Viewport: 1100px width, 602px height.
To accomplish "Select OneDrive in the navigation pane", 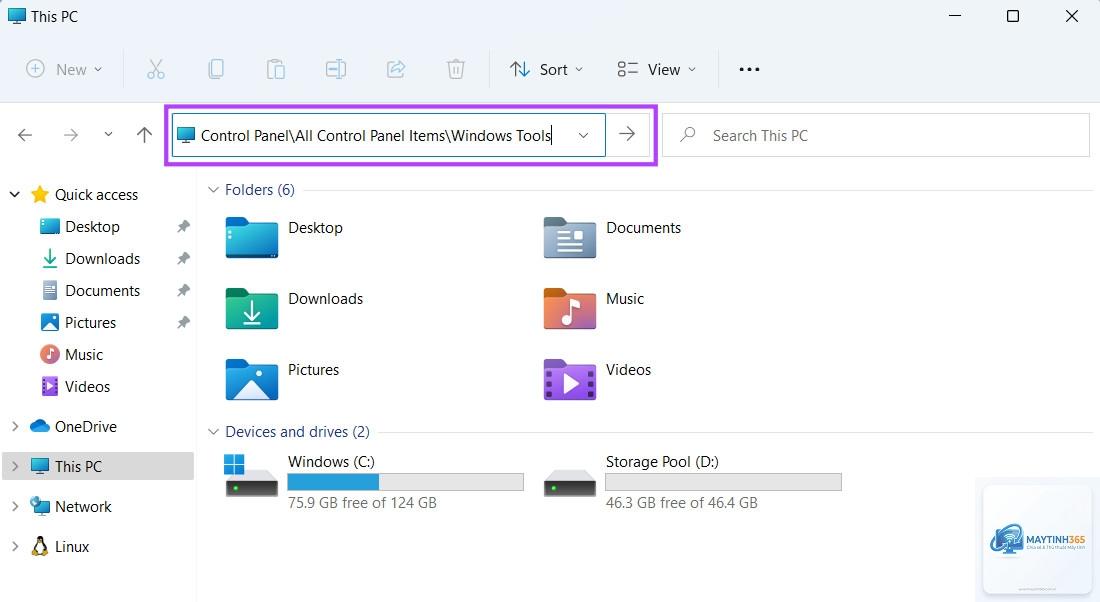I will pos(73,426).
